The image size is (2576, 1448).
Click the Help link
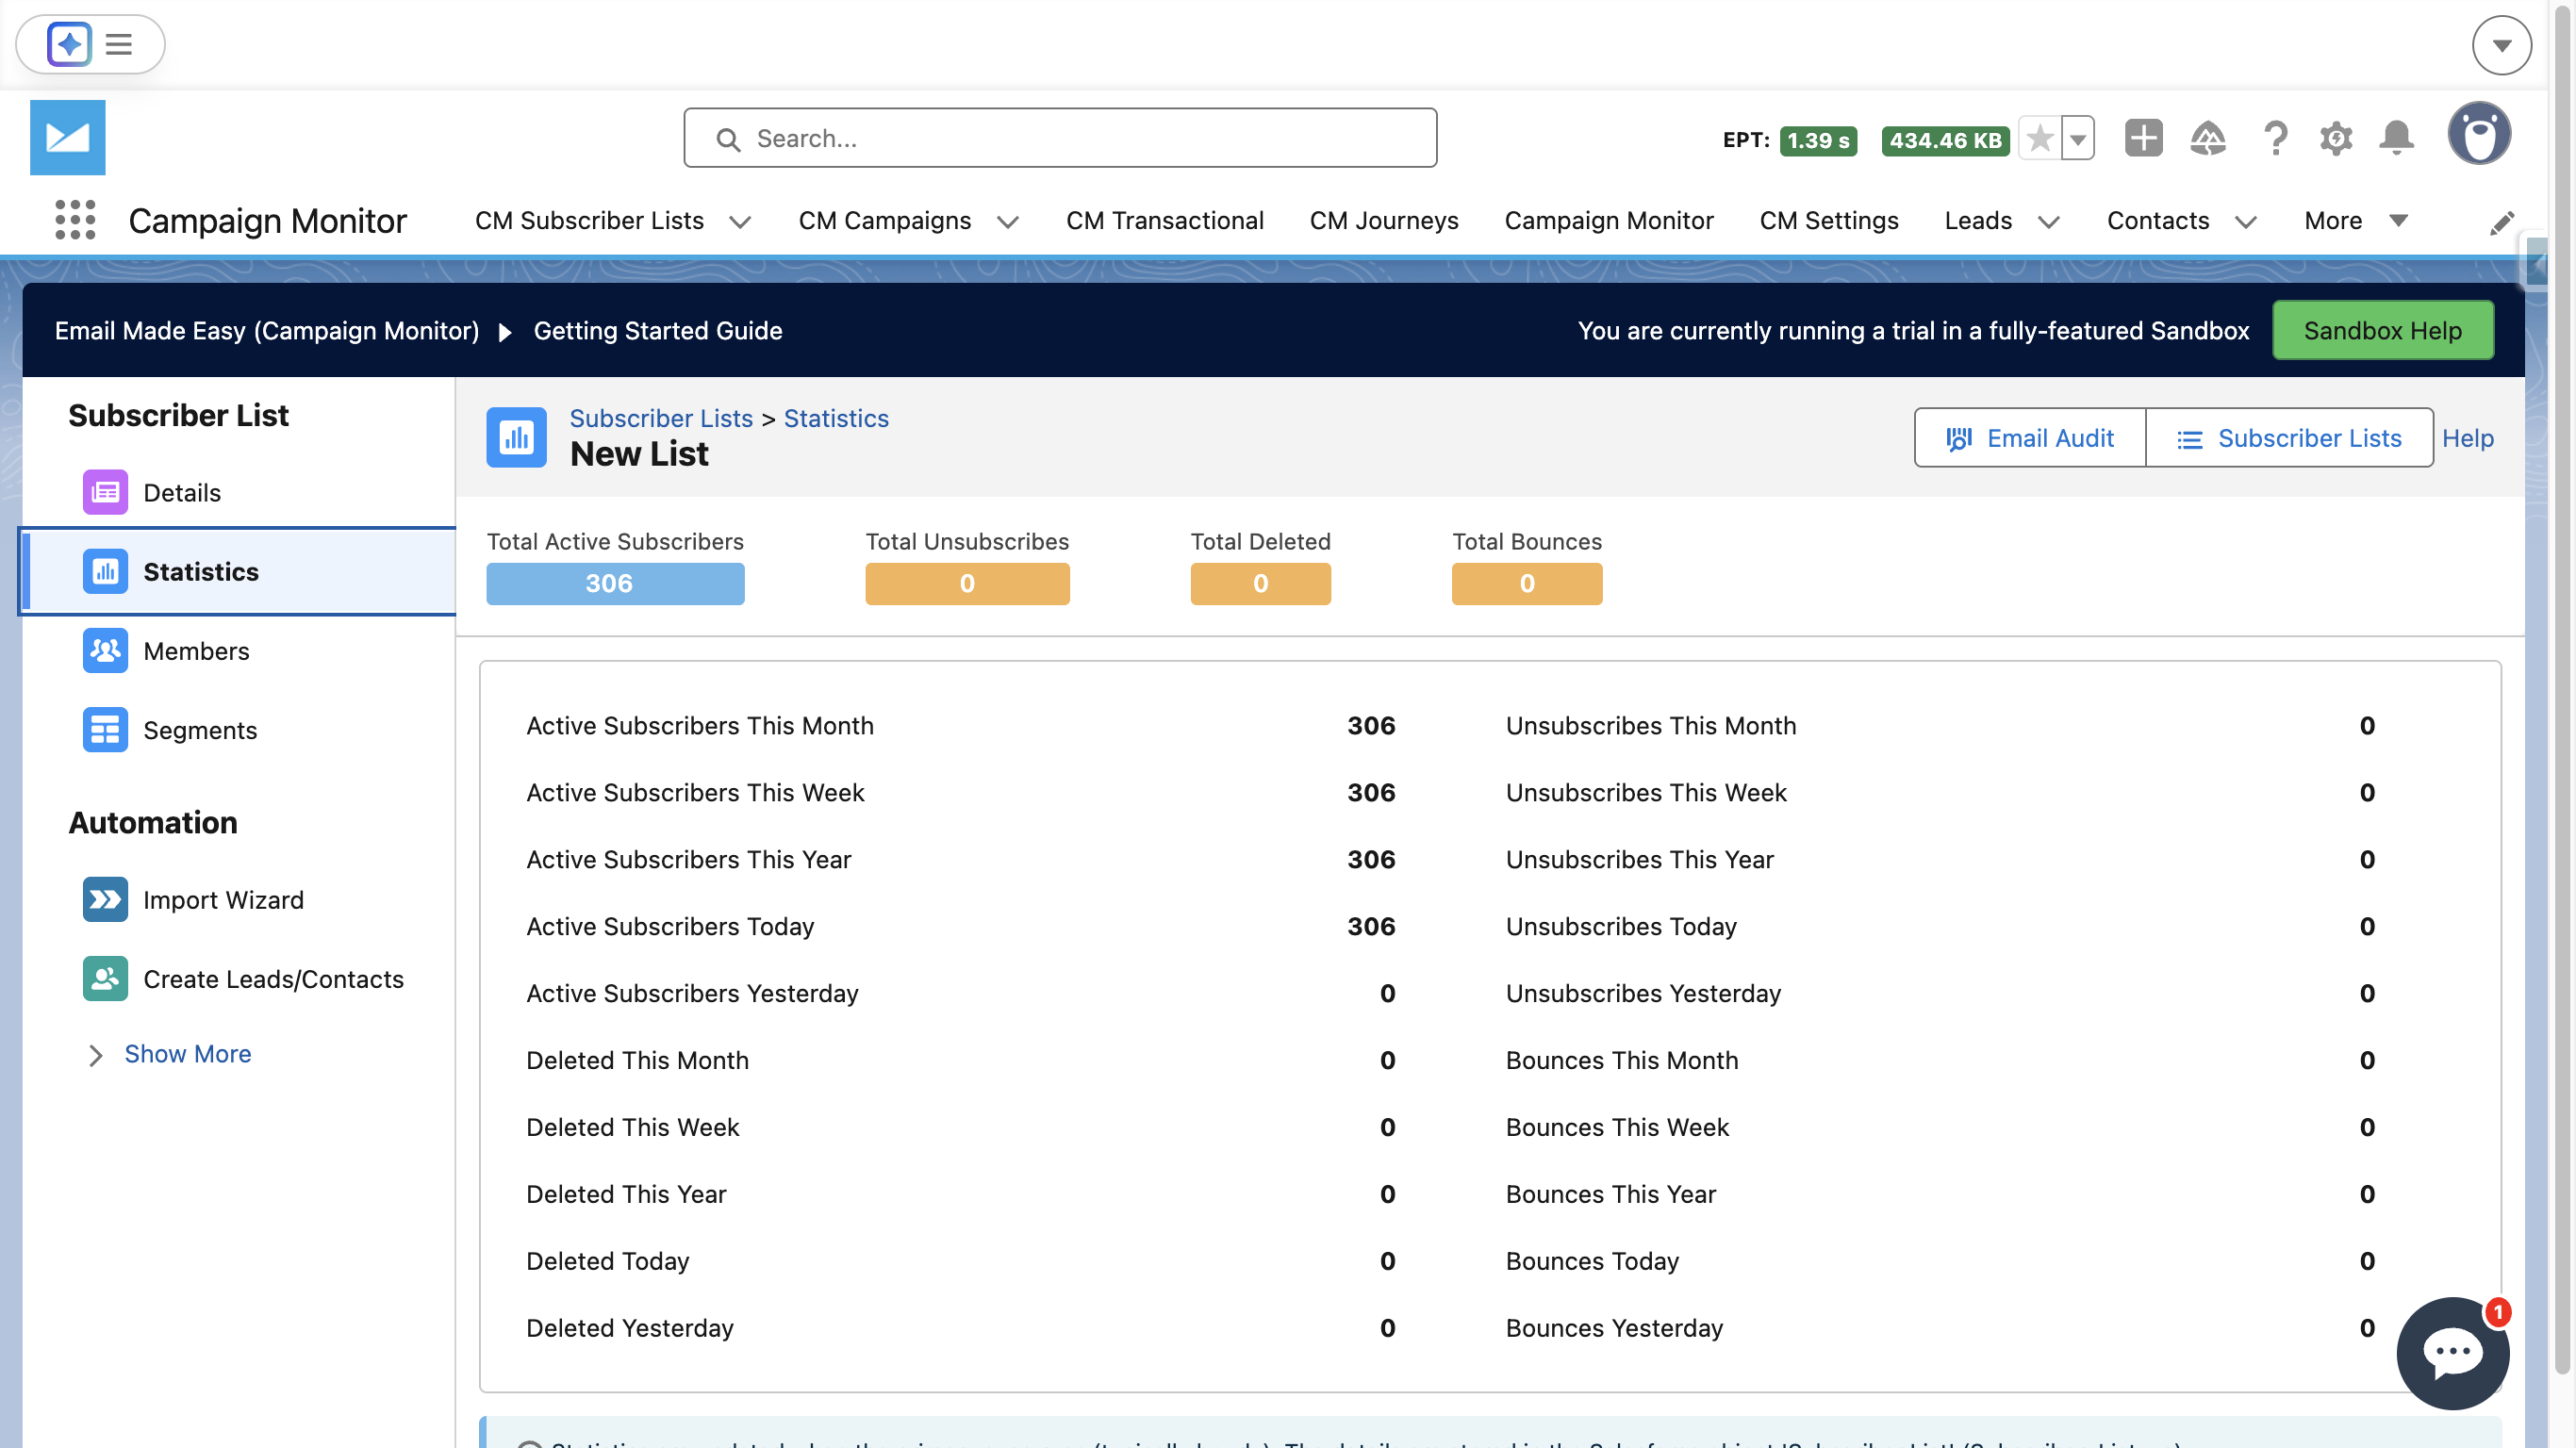coord(2467,438)
